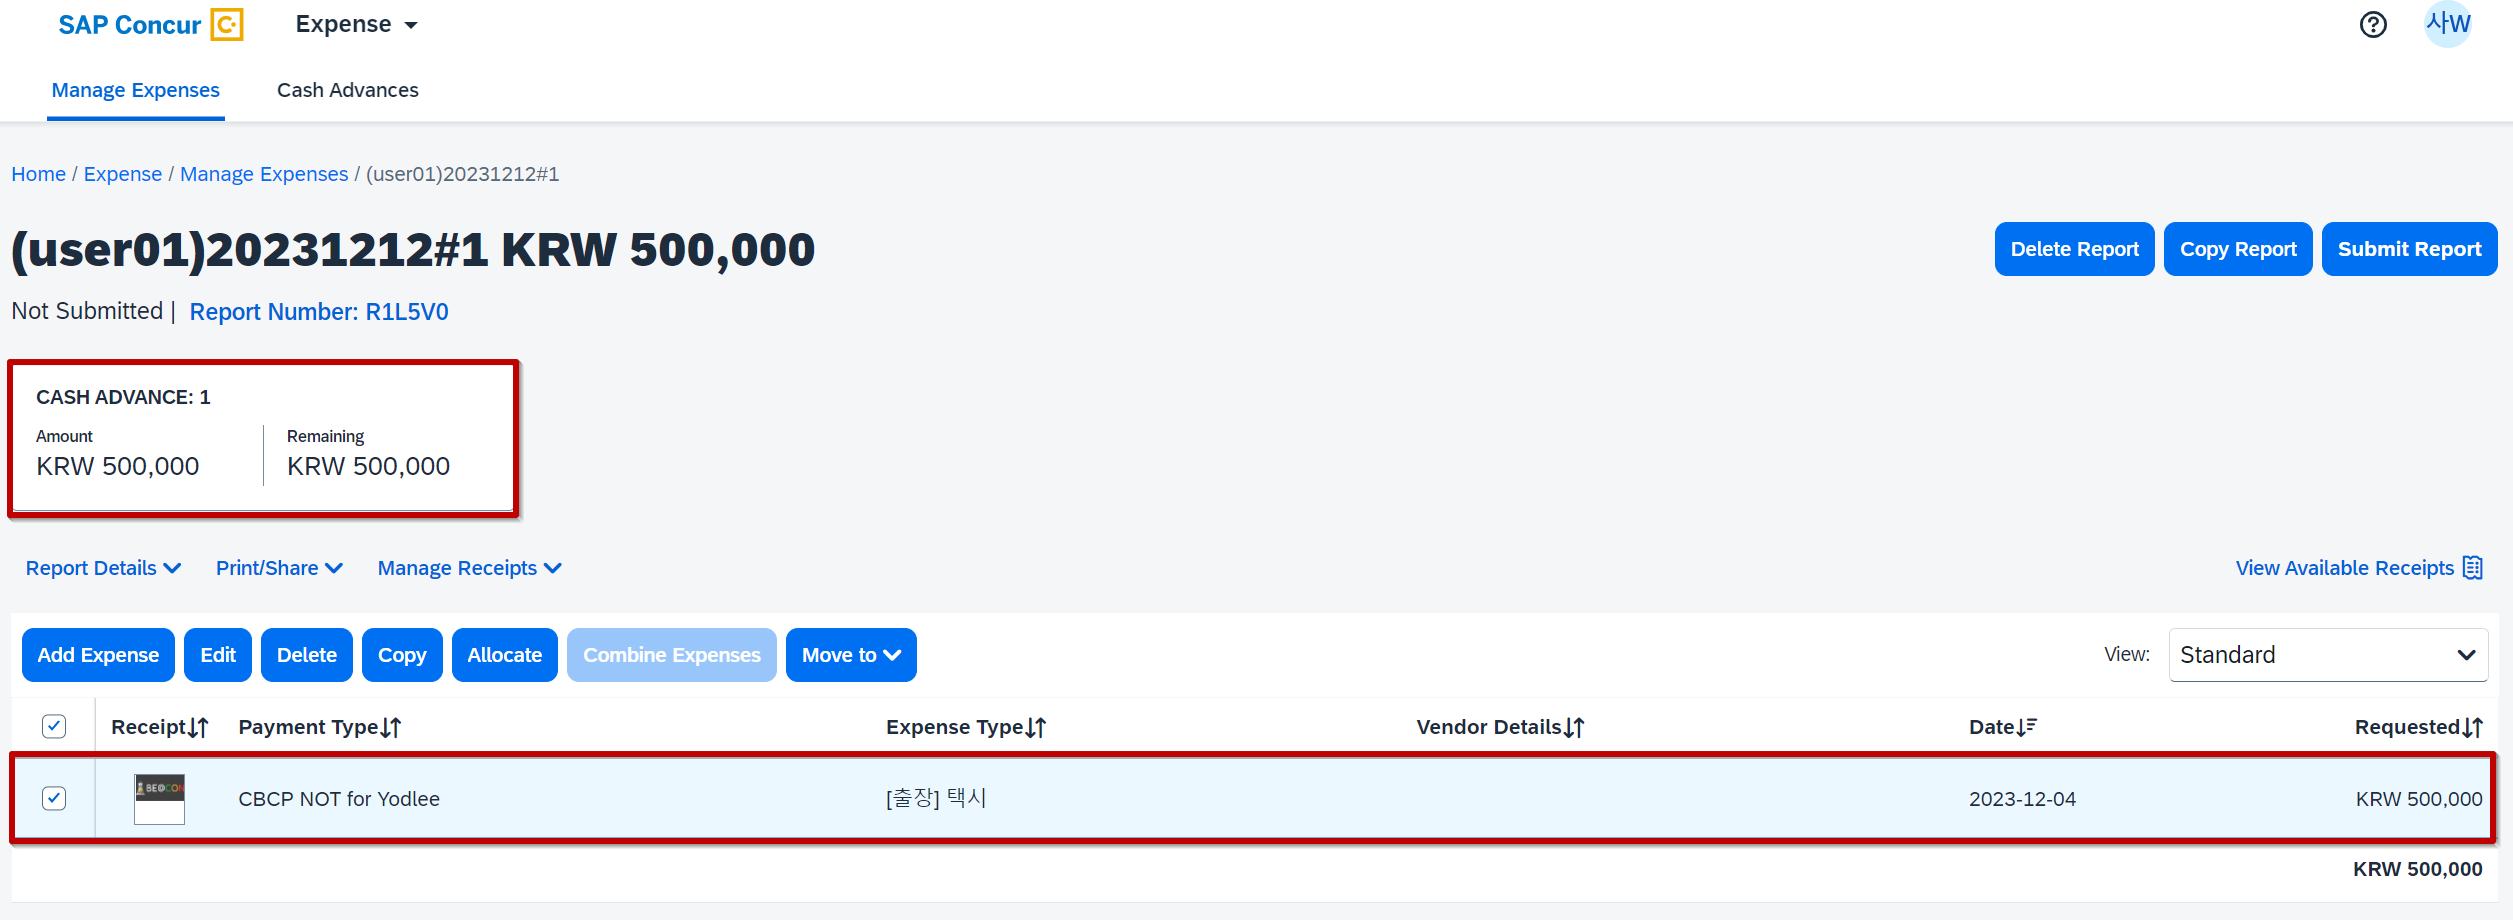Sort by Expense Type column arrows
Screen dimensions: 2513x920
coord(1036,728)
